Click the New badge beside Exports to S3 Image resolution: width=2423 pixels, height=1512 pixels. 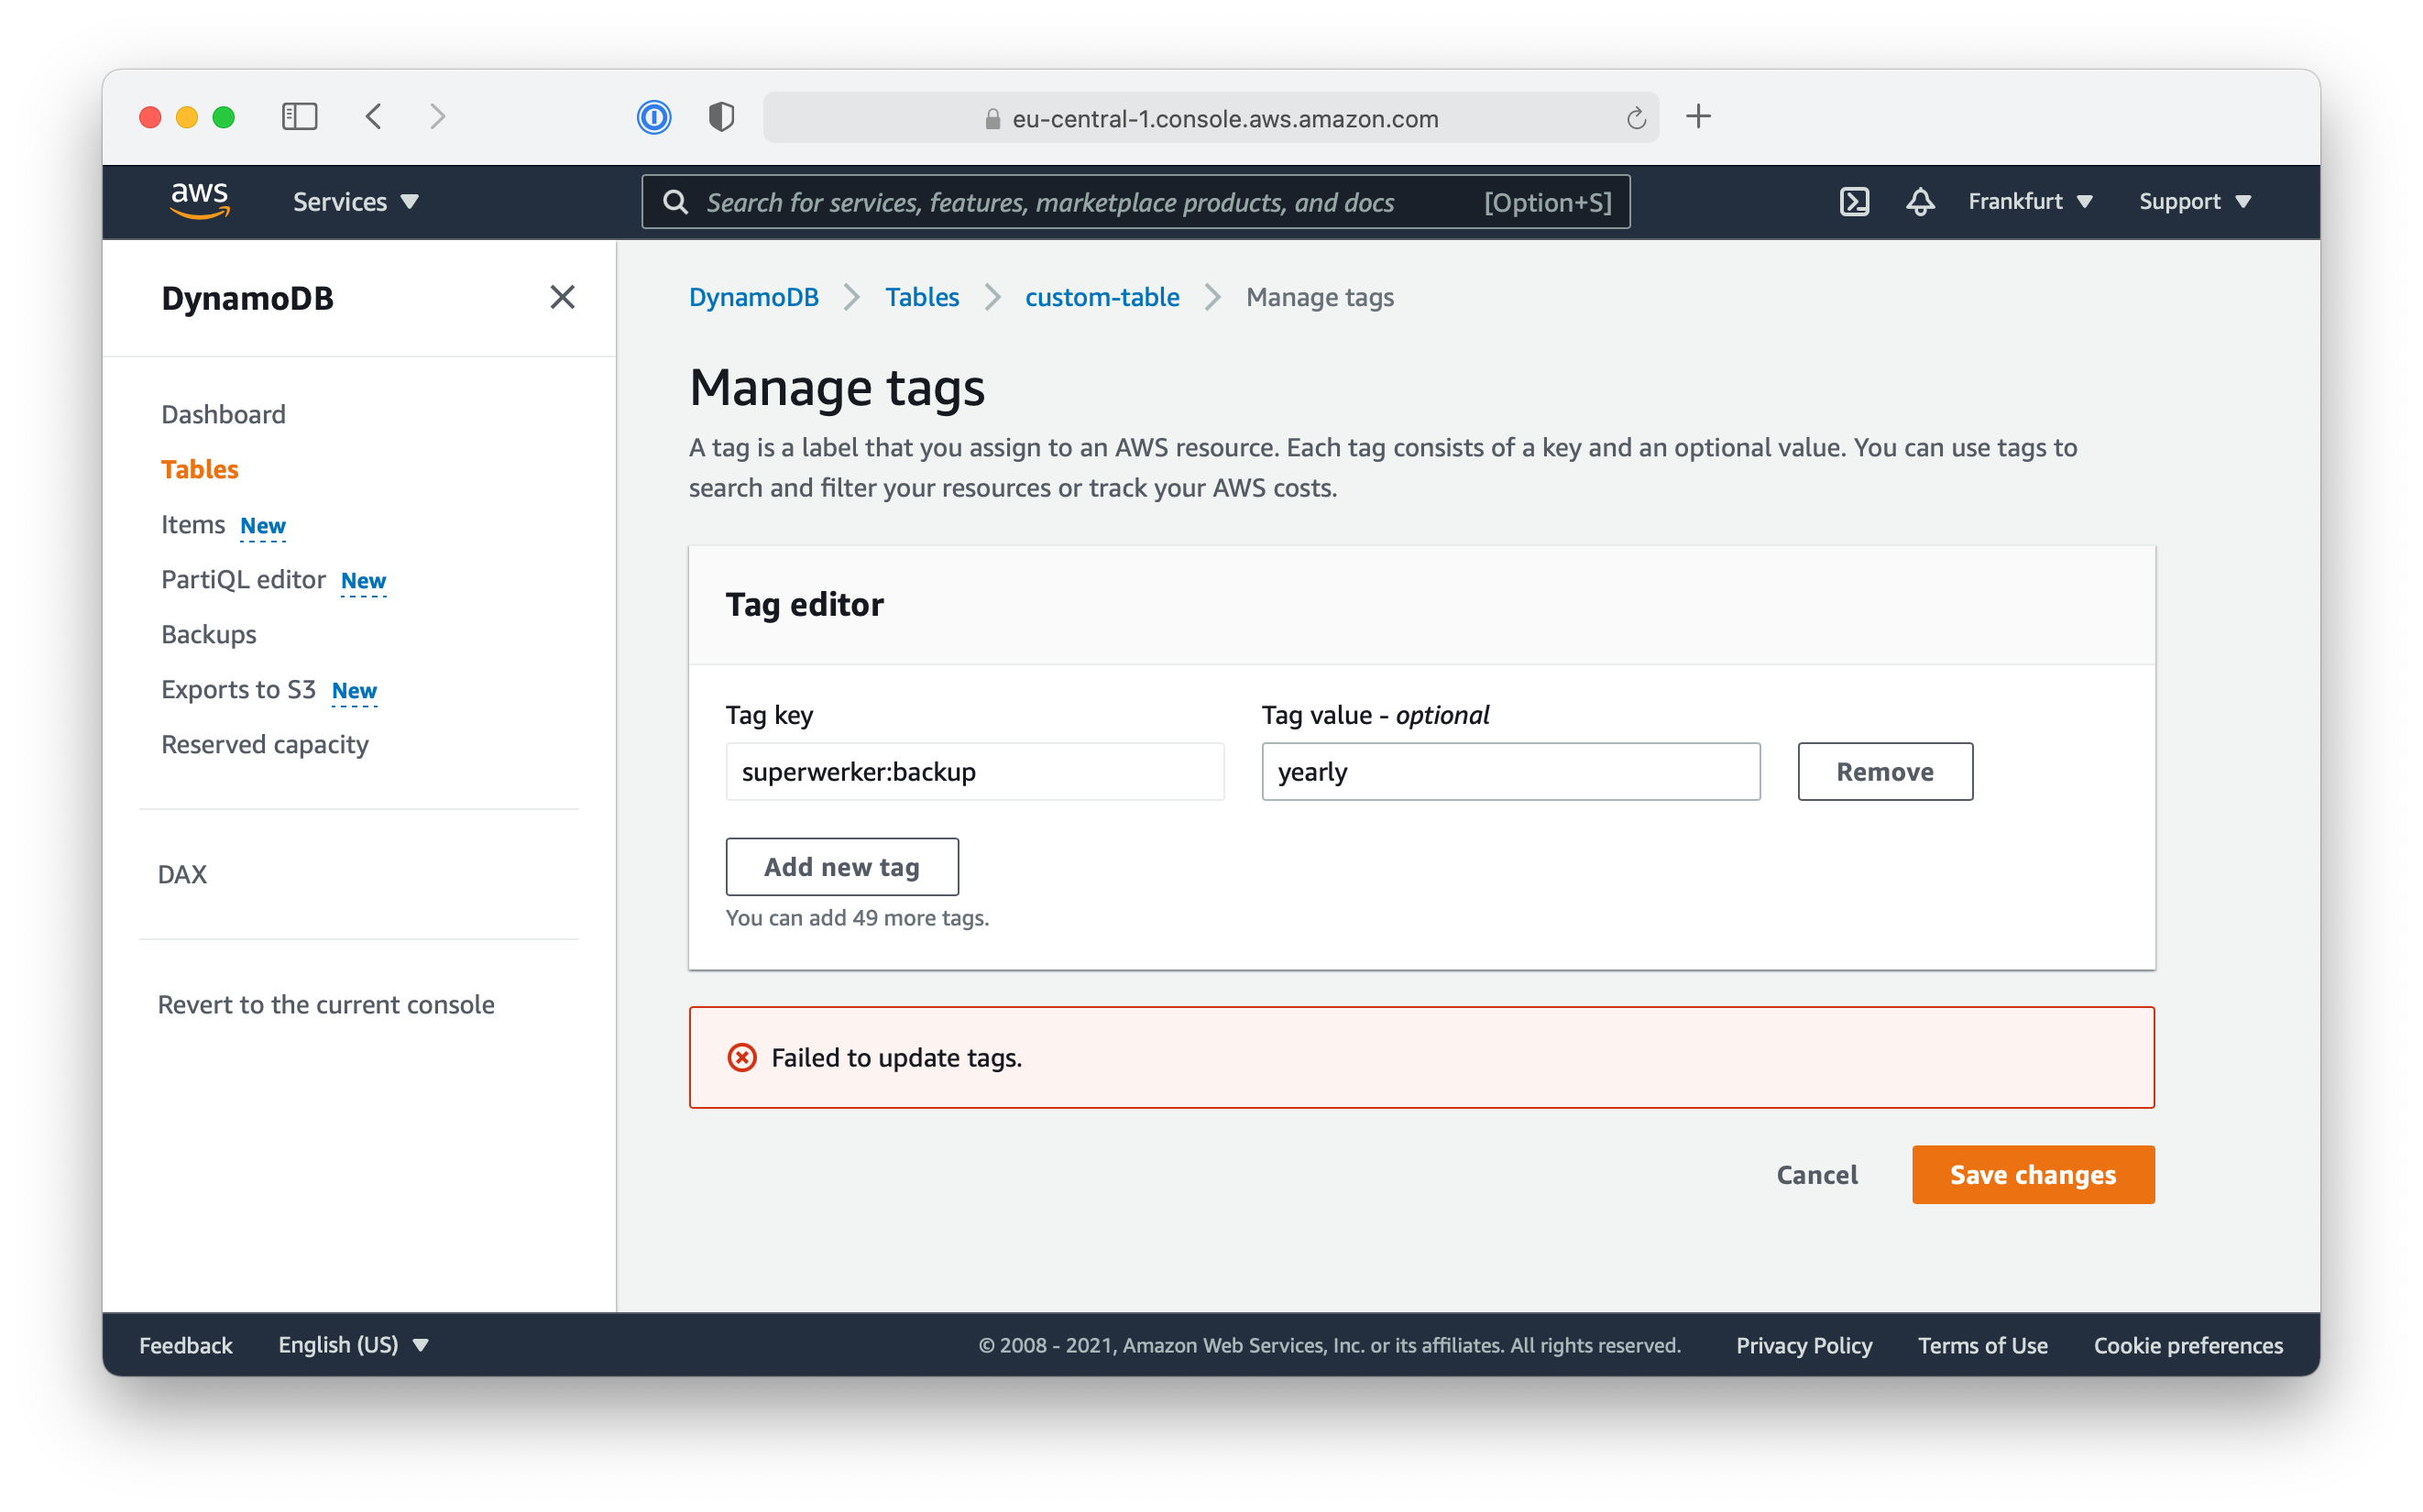pos(354,690)
